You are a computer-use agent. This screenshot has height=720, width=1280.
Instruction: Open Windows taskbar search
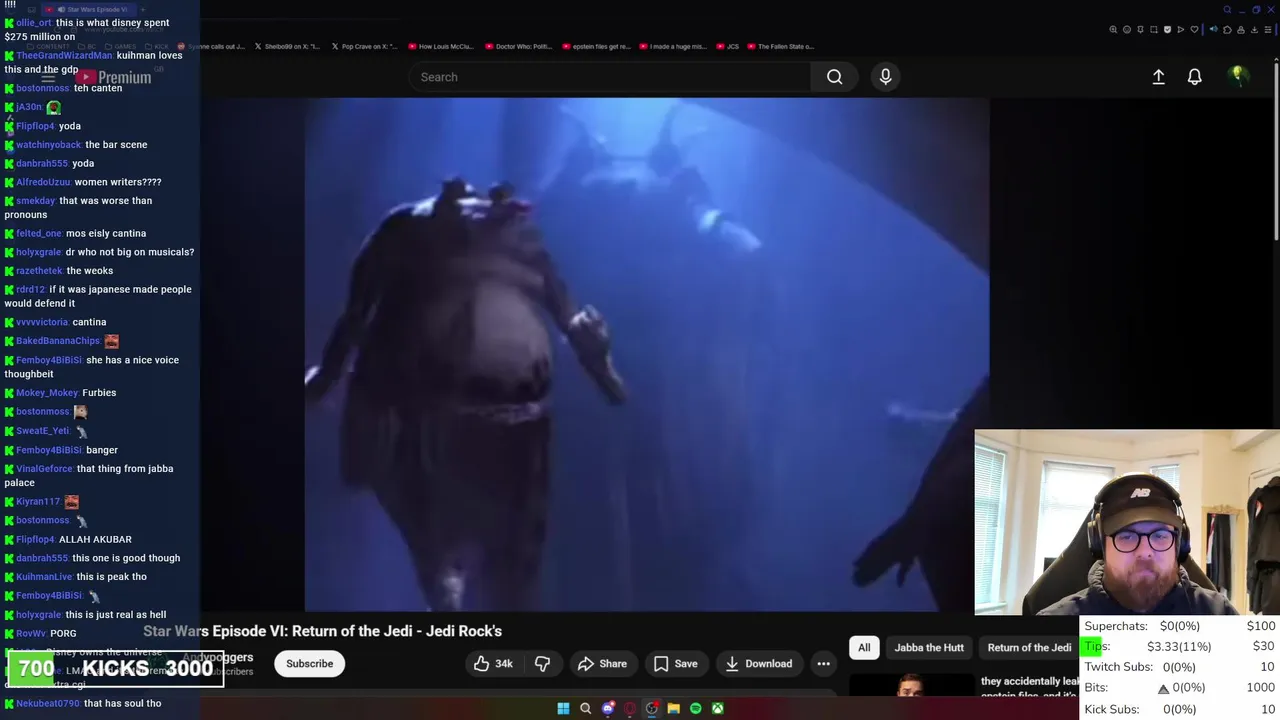pos(585,709)
